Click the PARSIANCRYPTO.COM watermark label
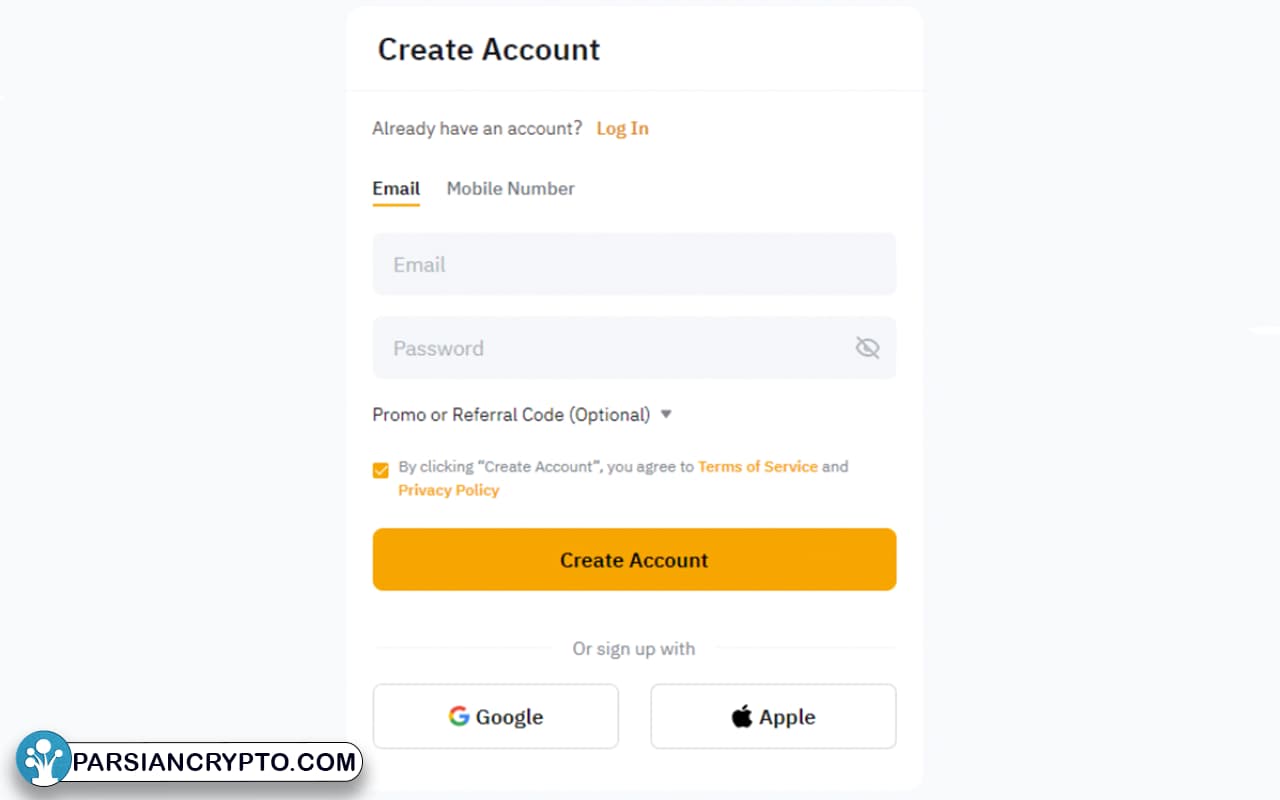The width and height of the screenshot is (1280, 800). (x=215, y=762)
